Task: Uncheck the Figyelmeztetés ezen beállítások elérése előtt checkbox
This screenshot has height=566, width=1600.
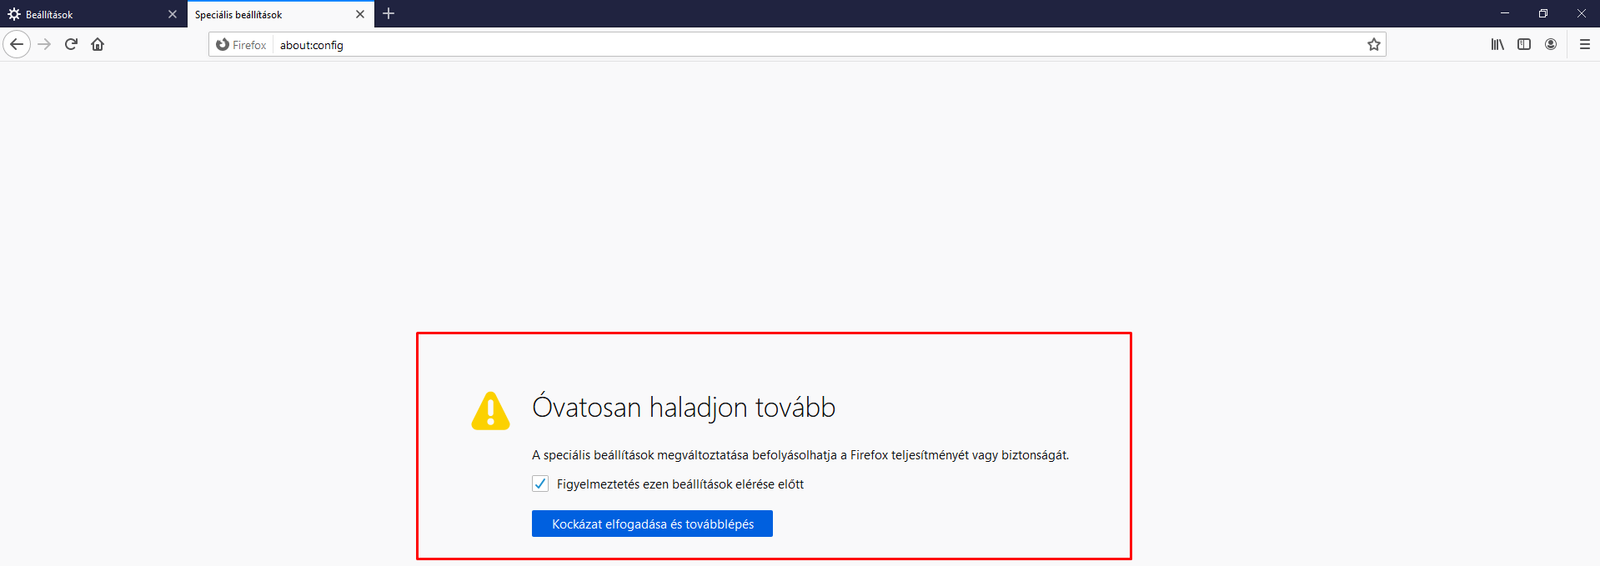Action: pos(540,484)
